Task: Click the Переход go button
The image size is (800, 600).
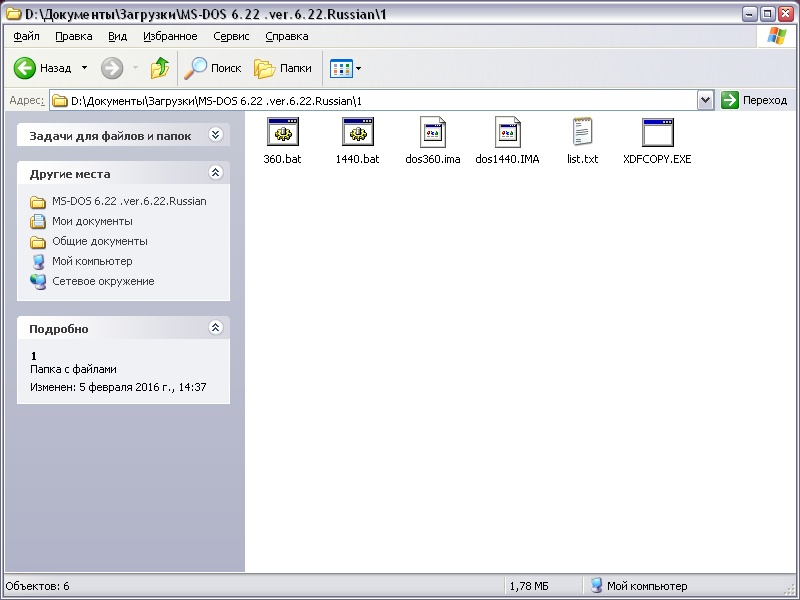Action: click(x=755, y=101)
